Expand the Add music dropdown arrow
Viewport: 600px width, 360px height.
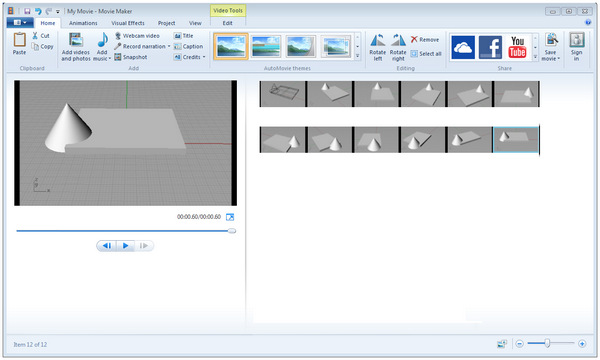tap(109, 59)
